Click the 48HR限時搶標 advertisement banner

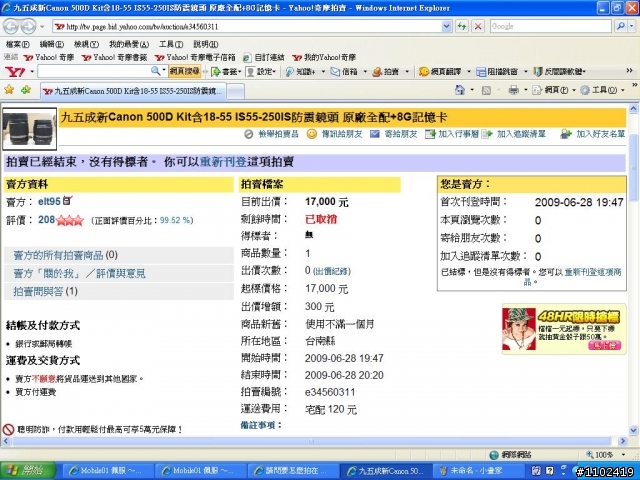point(564,329)
